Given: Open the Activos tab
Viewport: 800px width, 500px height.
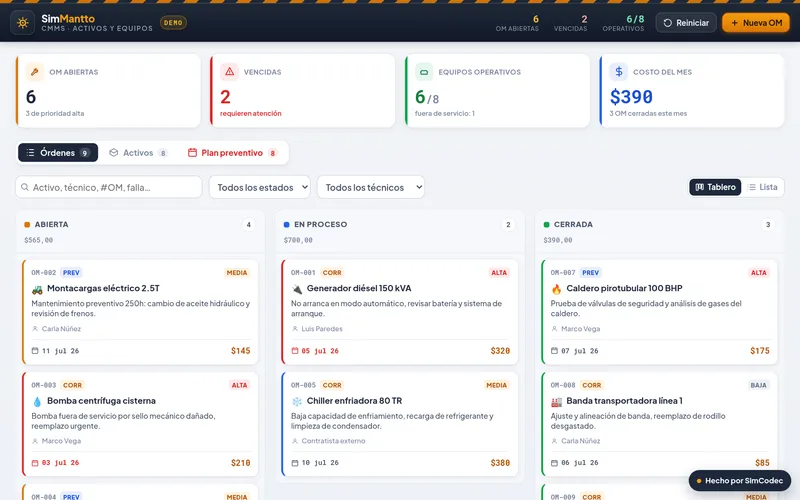Looking at the screenshot, I should pos(138,153).
